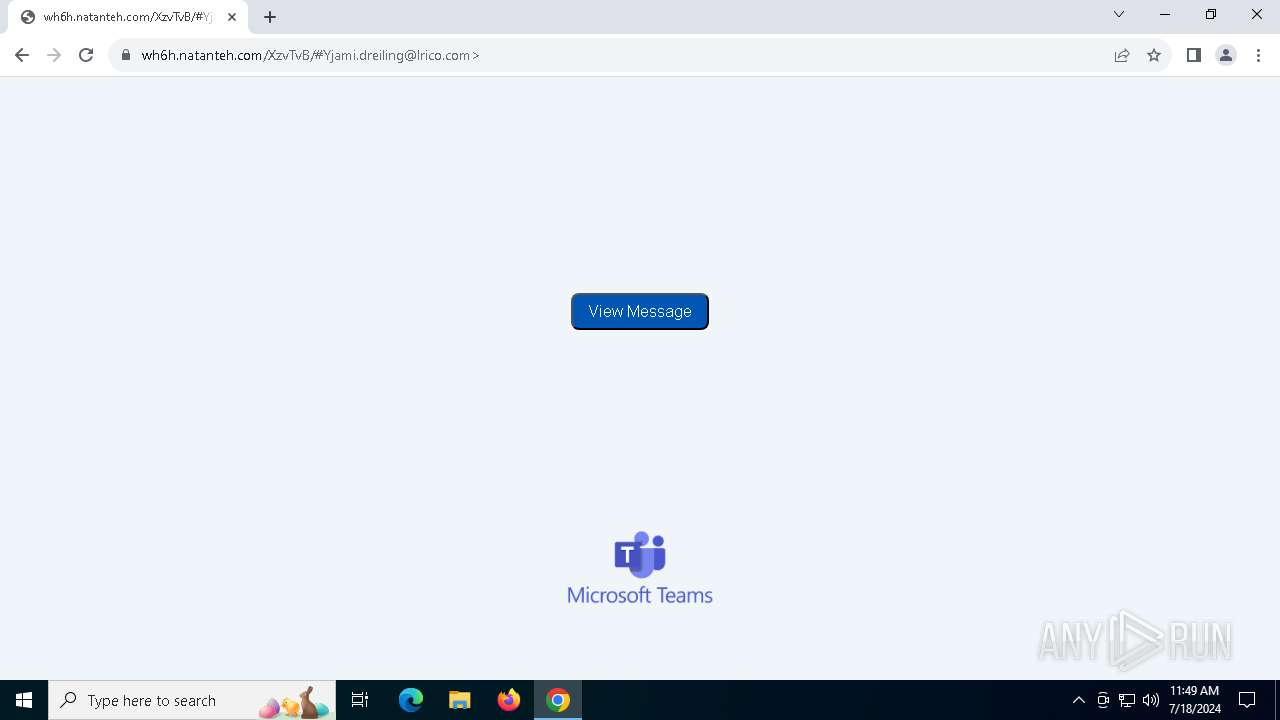Click the Microsoft Teams logo

click(640, 568)
